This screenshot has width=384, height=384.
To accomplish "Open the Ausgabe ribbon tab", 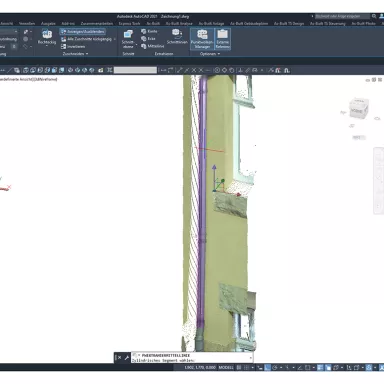I will [48, 24].
